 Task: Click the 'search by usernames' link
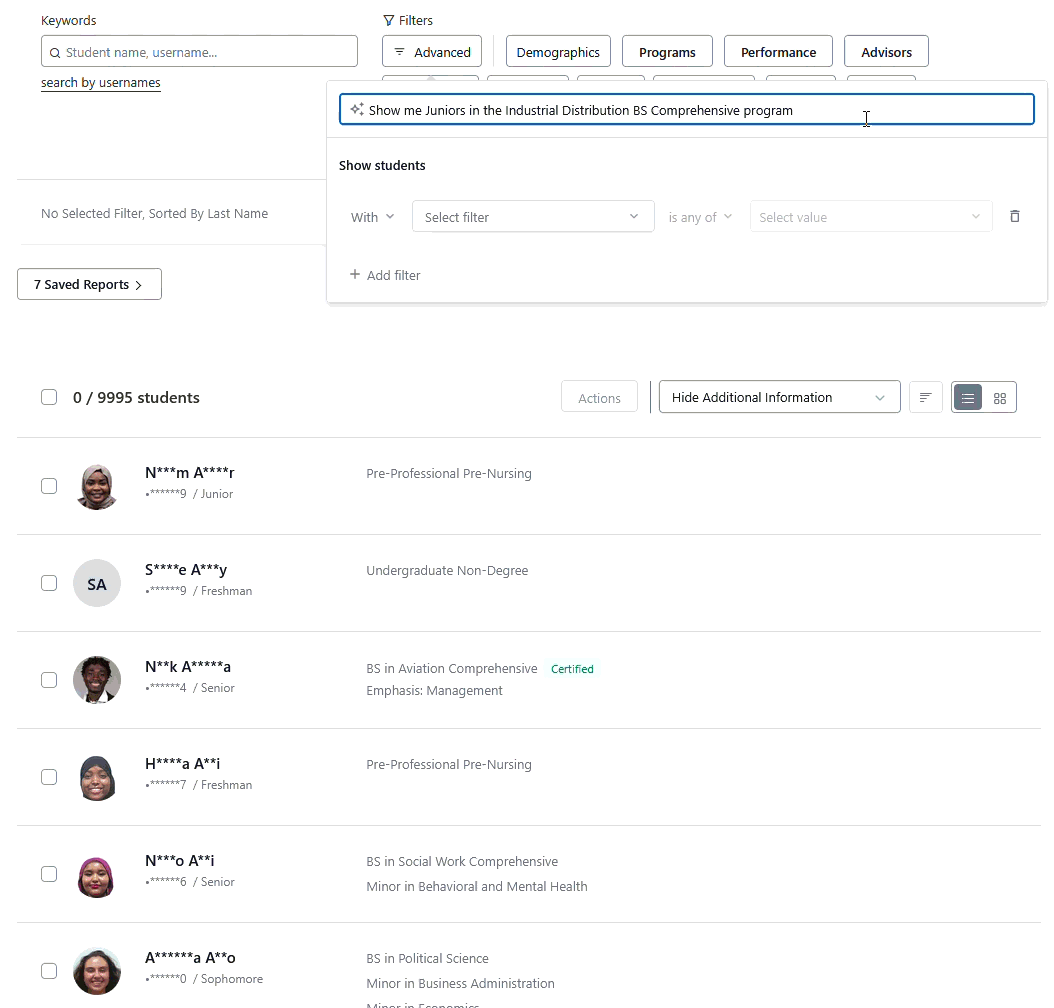[101, 83]
